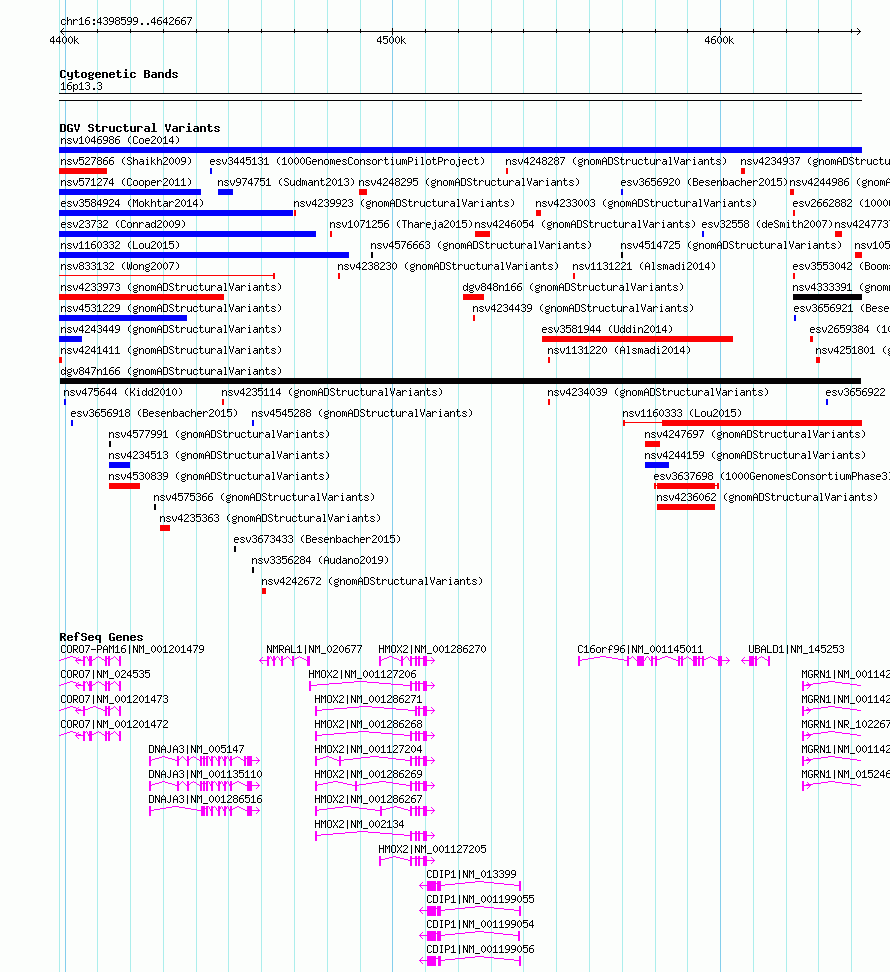Open esv3656918 (Besenbacher2015) variant label
This screenshot has width=890, height=972.
coord(154,413)
